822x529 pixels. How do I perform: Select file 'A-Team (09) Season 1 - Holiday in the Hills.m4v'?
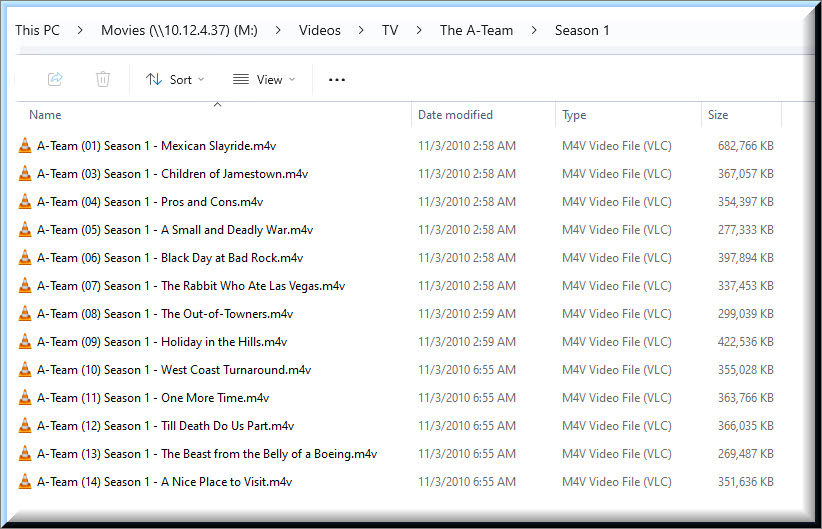click(x=162, y=342)
